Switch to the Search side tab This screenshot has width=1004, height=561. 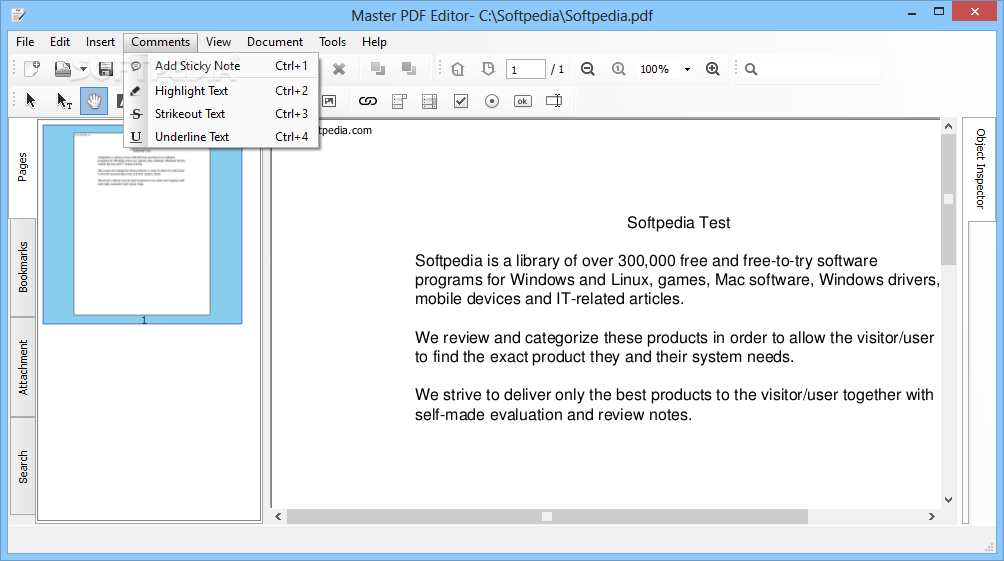[23, 466]
